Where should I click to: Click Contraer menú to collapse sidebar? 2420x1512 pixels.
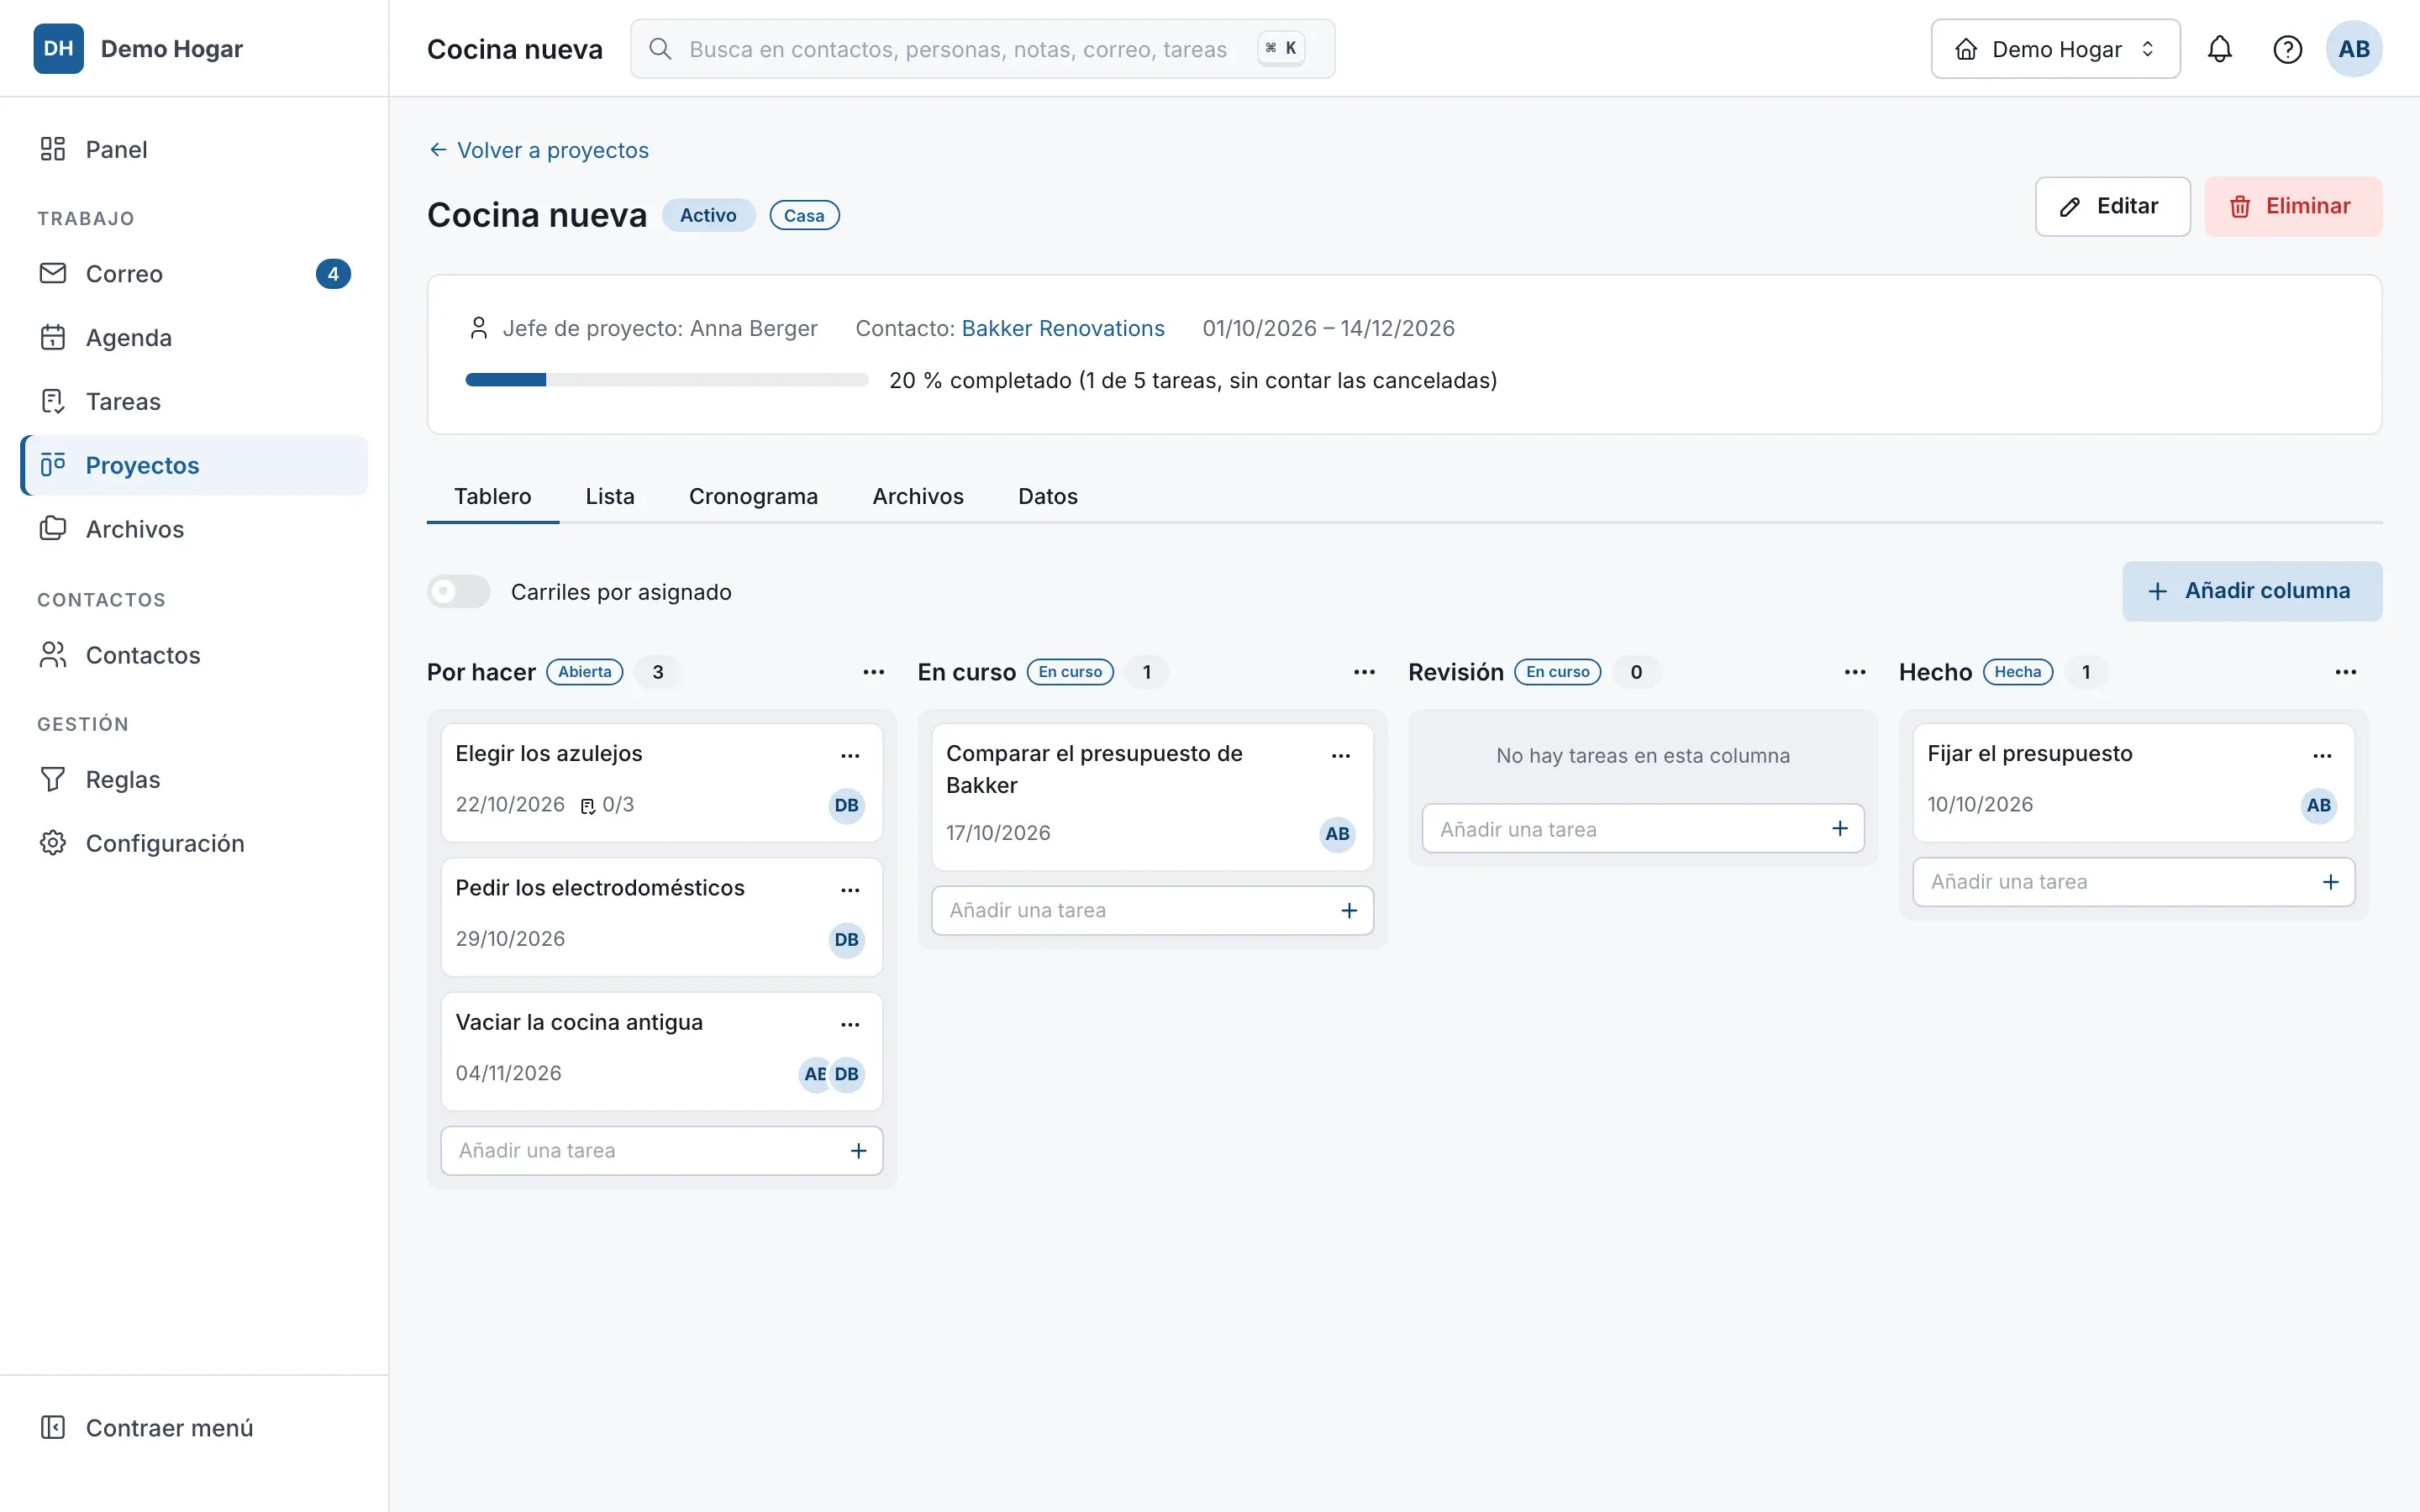[x=194, y=1427]
